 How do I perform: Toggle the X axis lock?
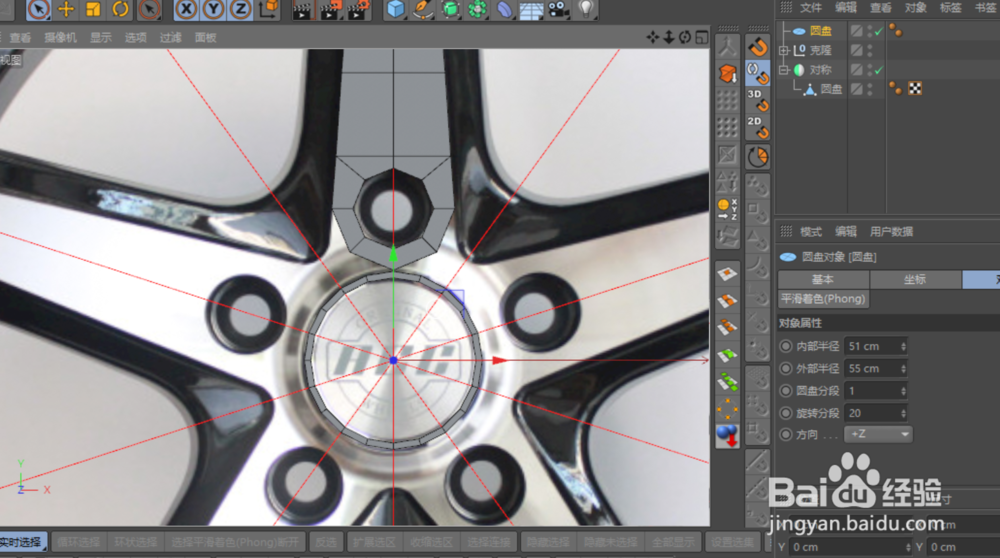(x=186, y=9)
